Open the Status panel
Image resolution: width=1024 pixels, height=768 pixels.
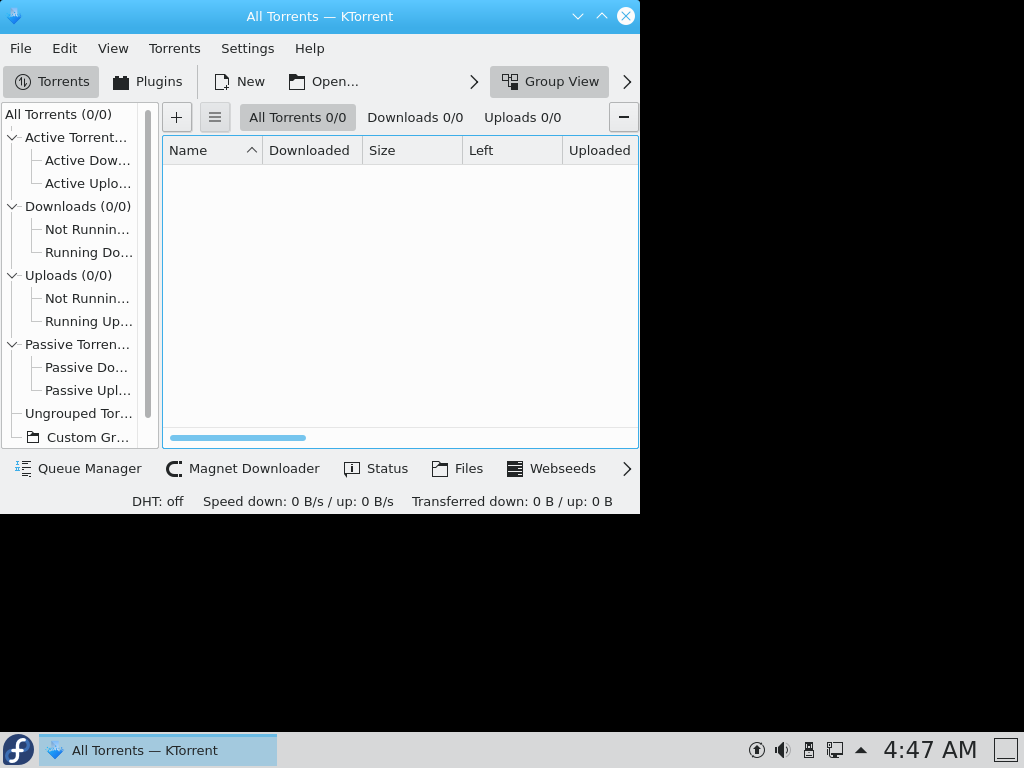[376, 469]
